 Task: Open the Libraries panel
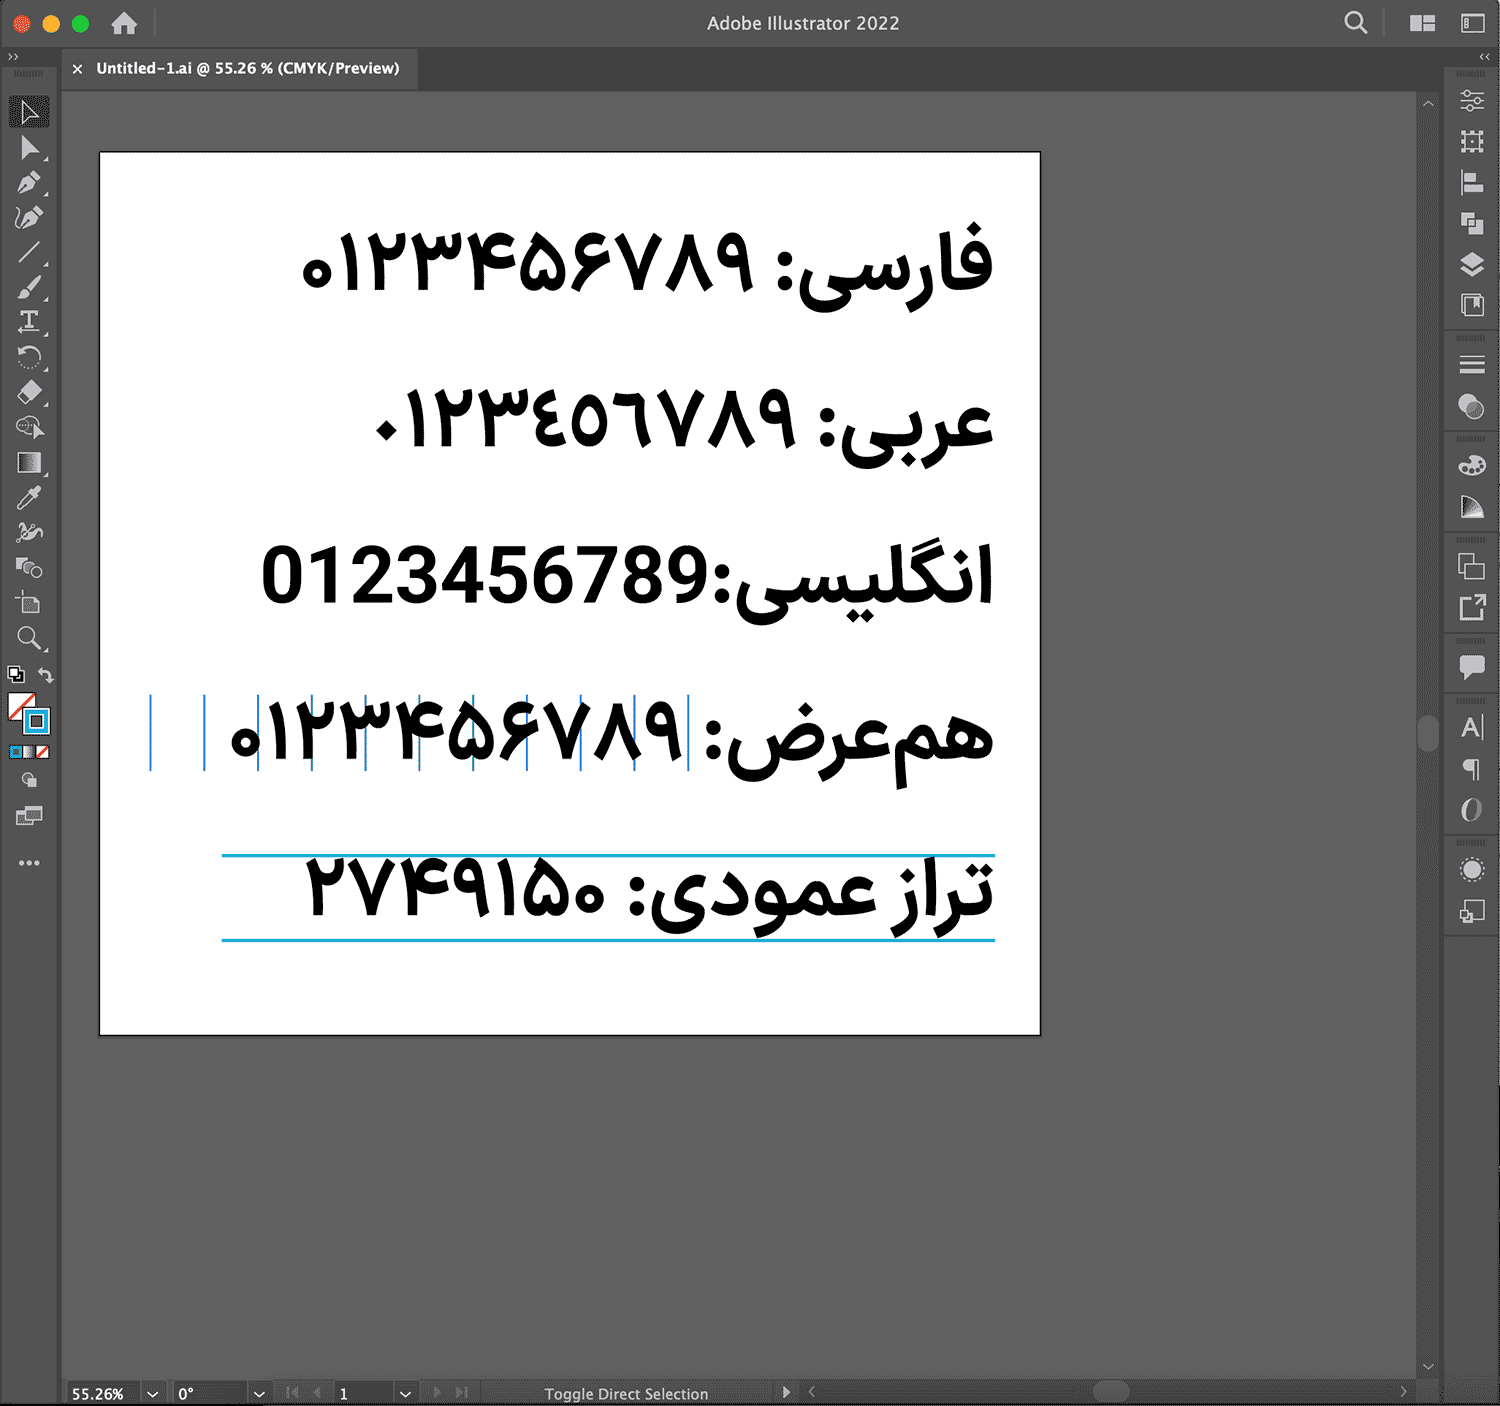click(x=1472, y=305)
